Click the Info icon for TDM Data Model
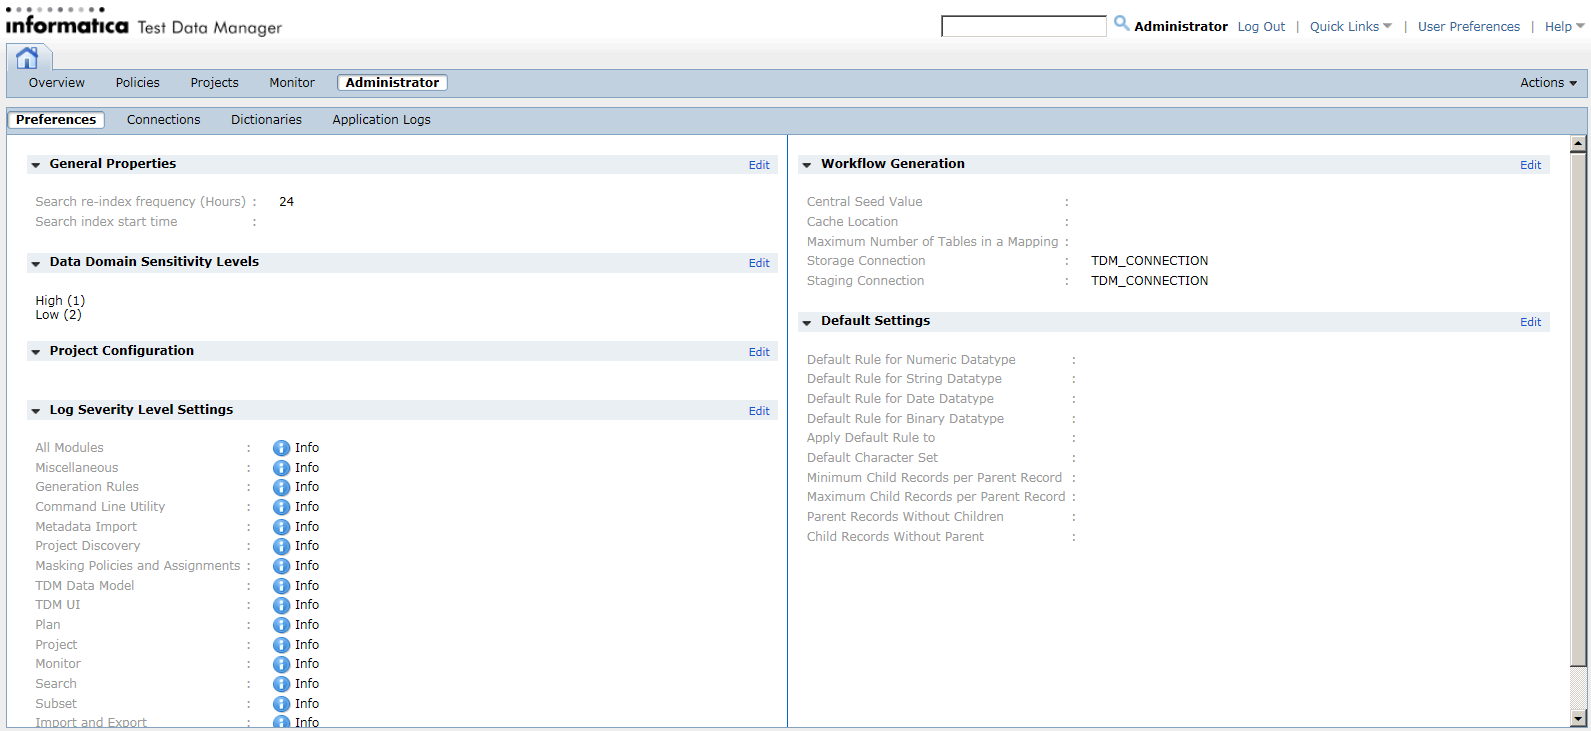This screenshot has width=1591, height=731. point(281,586)
